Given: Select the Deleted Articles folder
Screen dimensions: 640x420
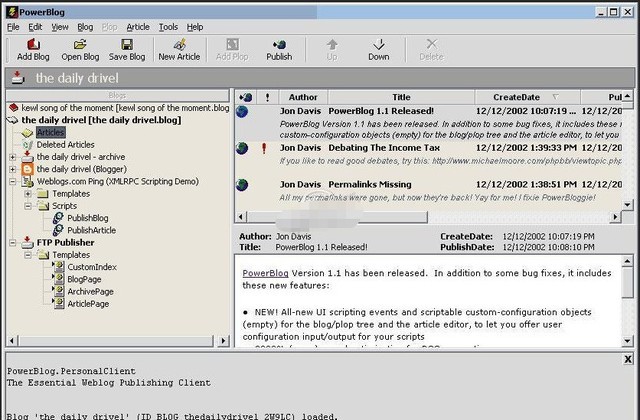Looking at the screenshot, I should 65,144.
